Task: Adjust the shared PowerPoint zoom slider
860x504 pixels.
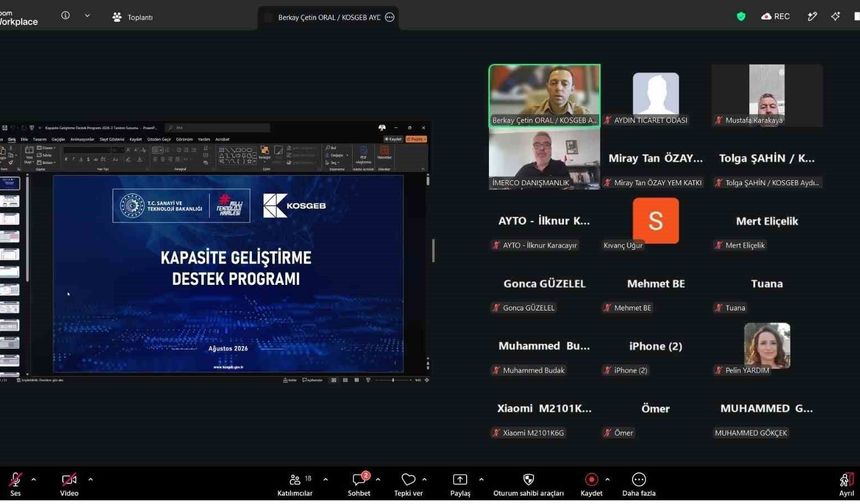Action: click(x=393, y=380)
